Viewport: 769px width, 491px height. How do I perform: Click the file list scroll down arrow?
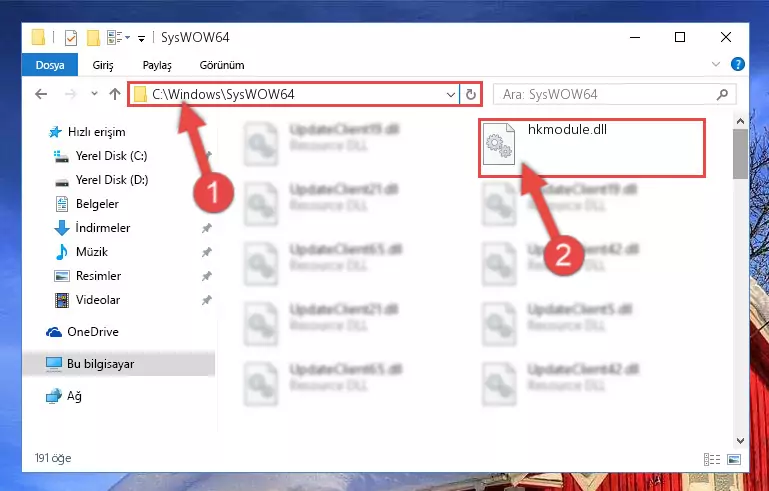point(740,441)
